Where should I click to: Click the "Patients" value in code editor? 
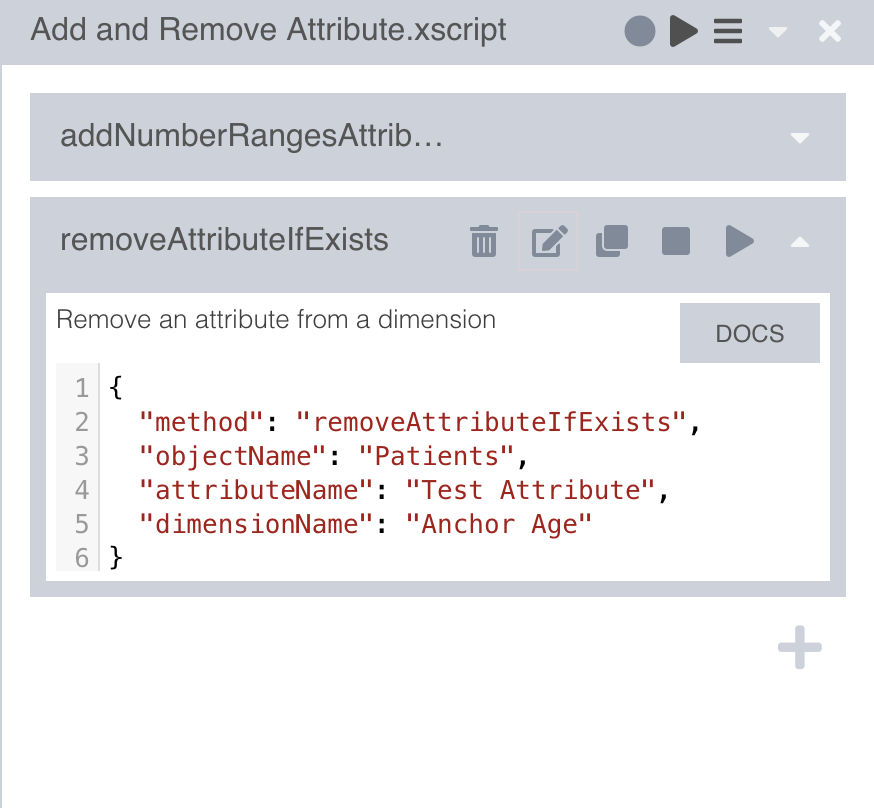pos(436,456)
